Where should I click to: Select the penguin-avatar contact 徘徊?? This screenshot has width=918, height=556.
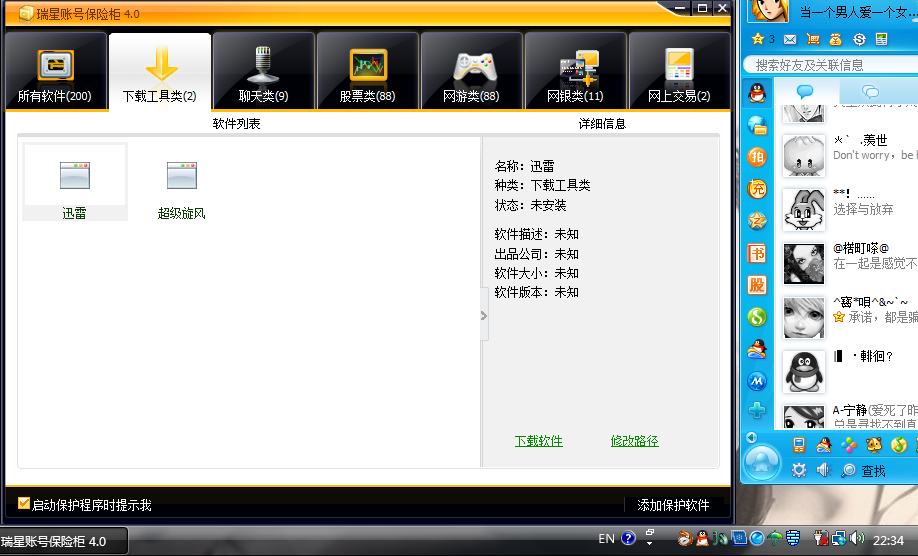point(846,372)
